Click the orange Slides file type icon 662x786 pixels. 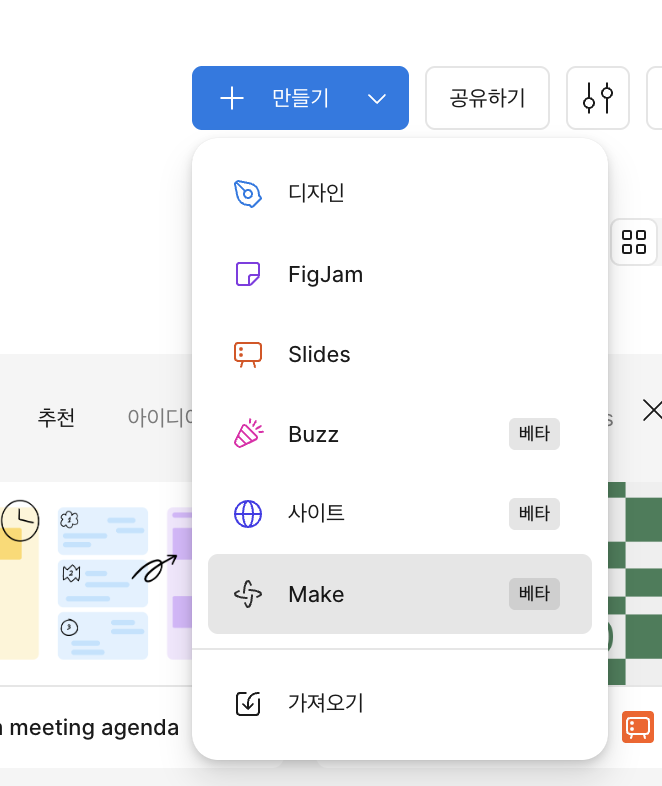tap(638, 727)
